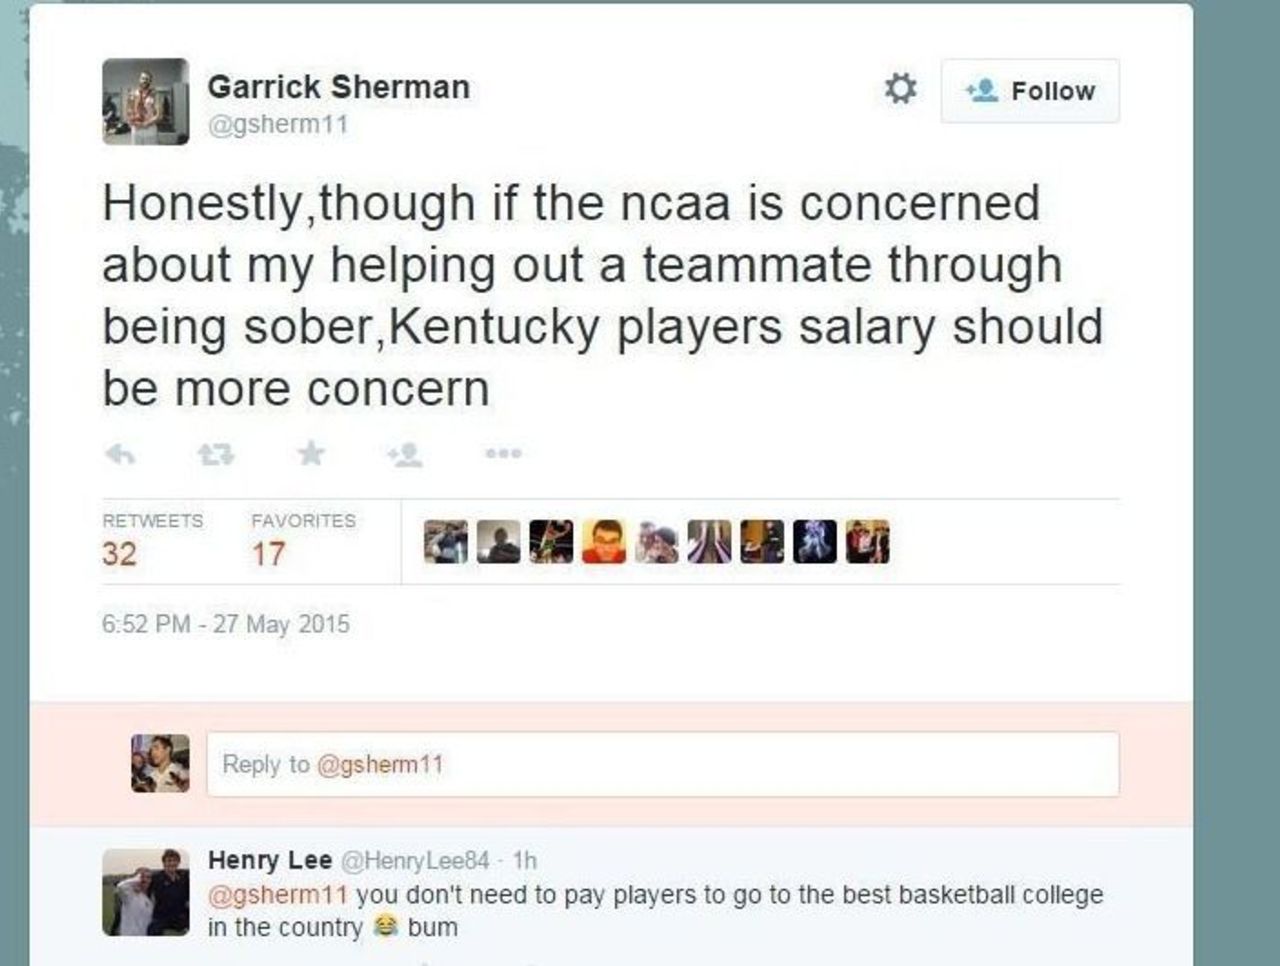Image resolution: width=1280 pixels, height=966 pixels.
Task: Open the three-dots more options menu
Action: click(x=503, y=454)
